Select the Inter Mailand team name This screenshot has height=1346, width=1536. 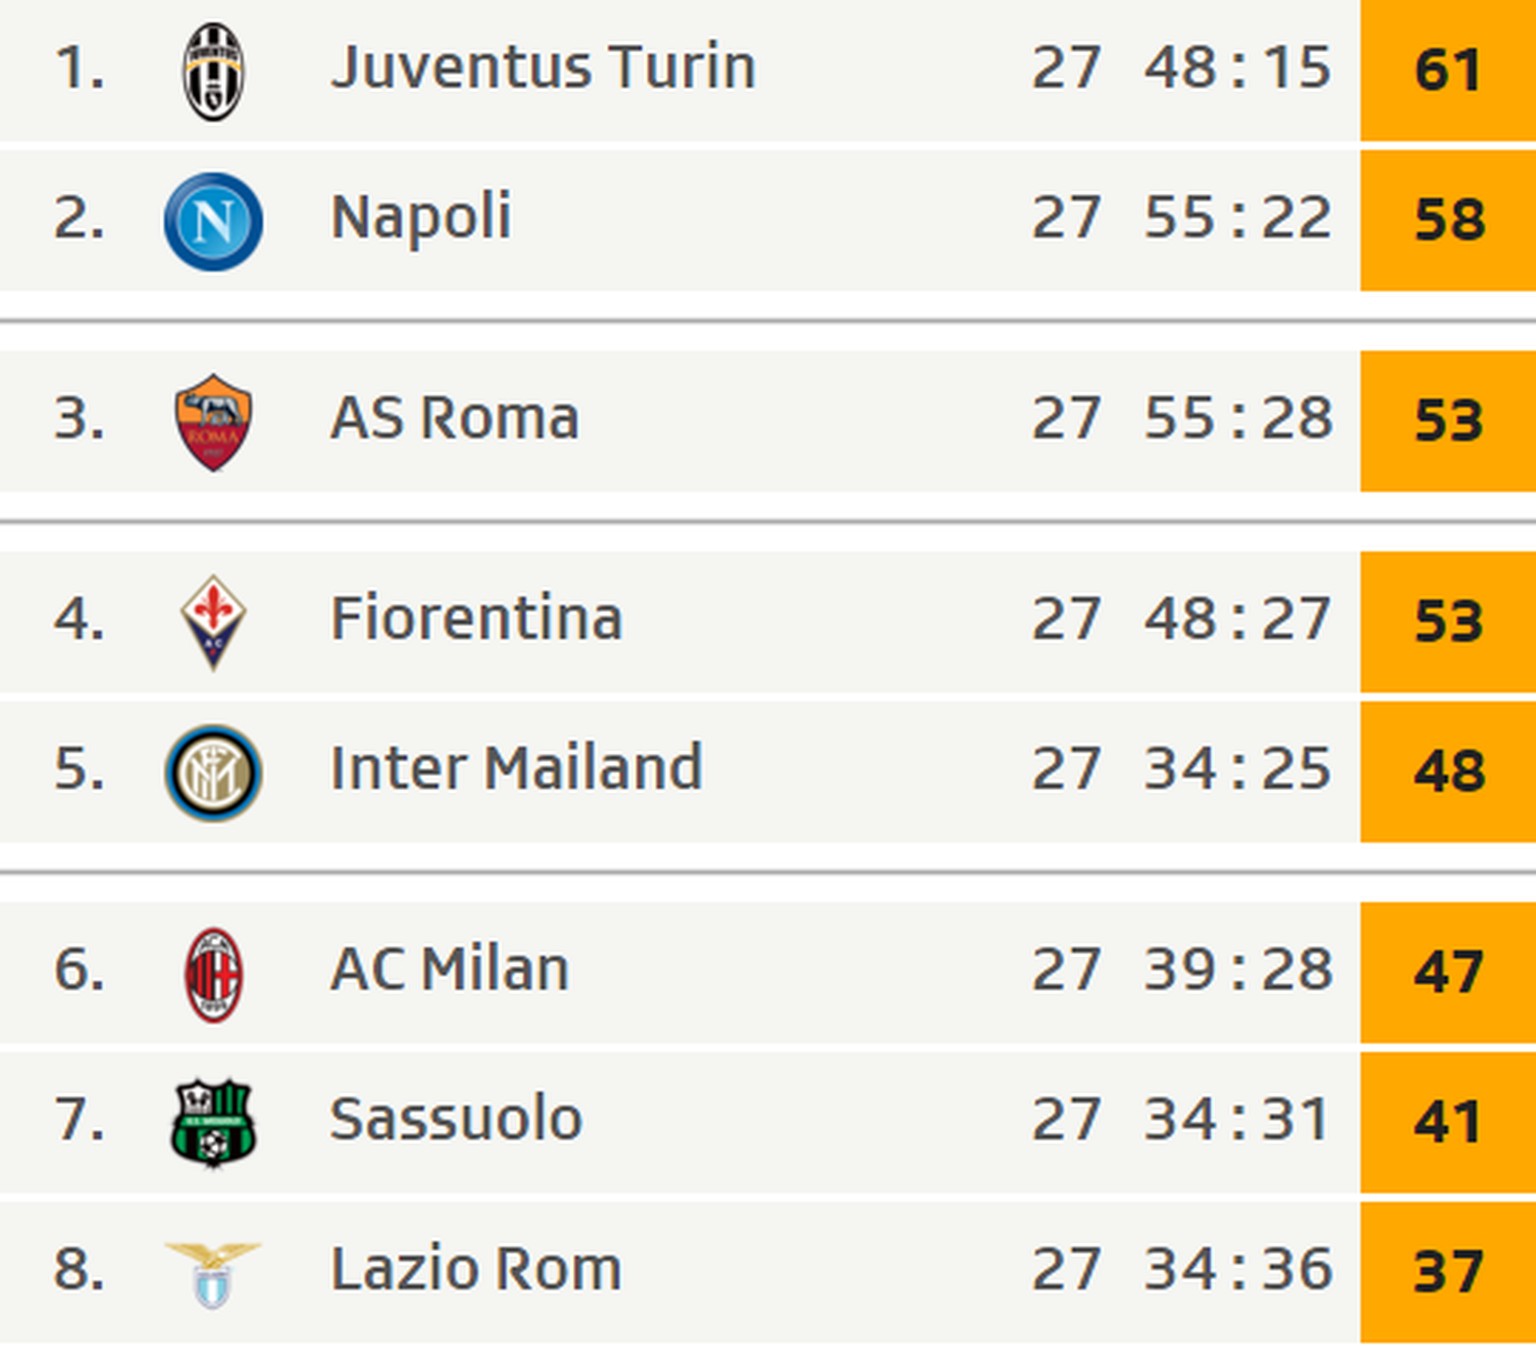pos(516,768)
